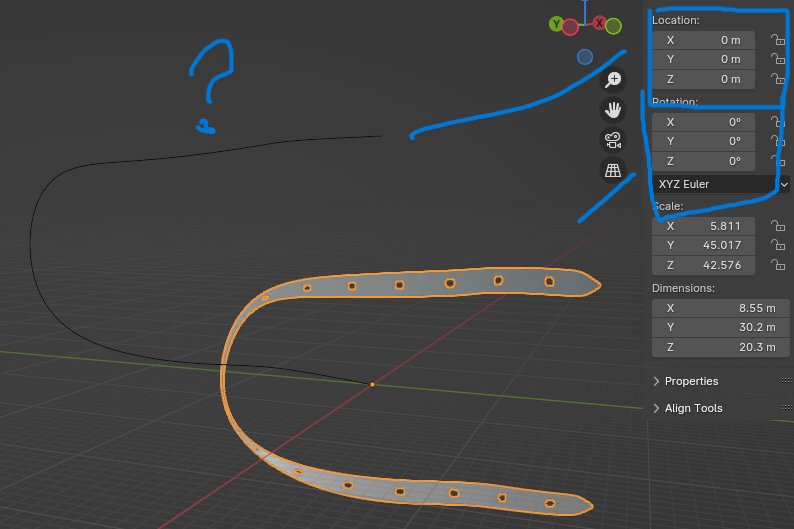Open the XYZ Euler rotation mode dropdown
The image size is (794, 529).
[x=721, y=184]
